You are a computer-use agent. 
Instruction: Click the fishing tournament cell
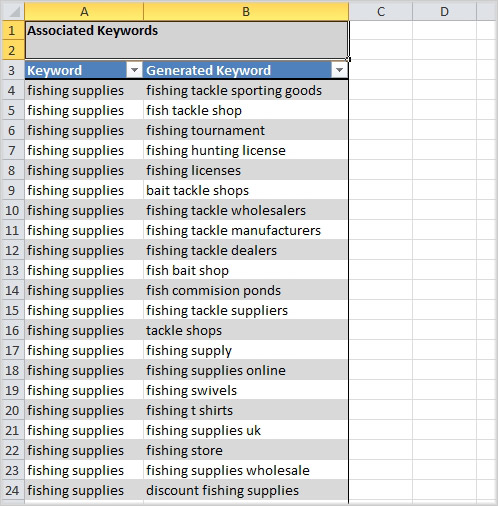click(x=246, y=130)
